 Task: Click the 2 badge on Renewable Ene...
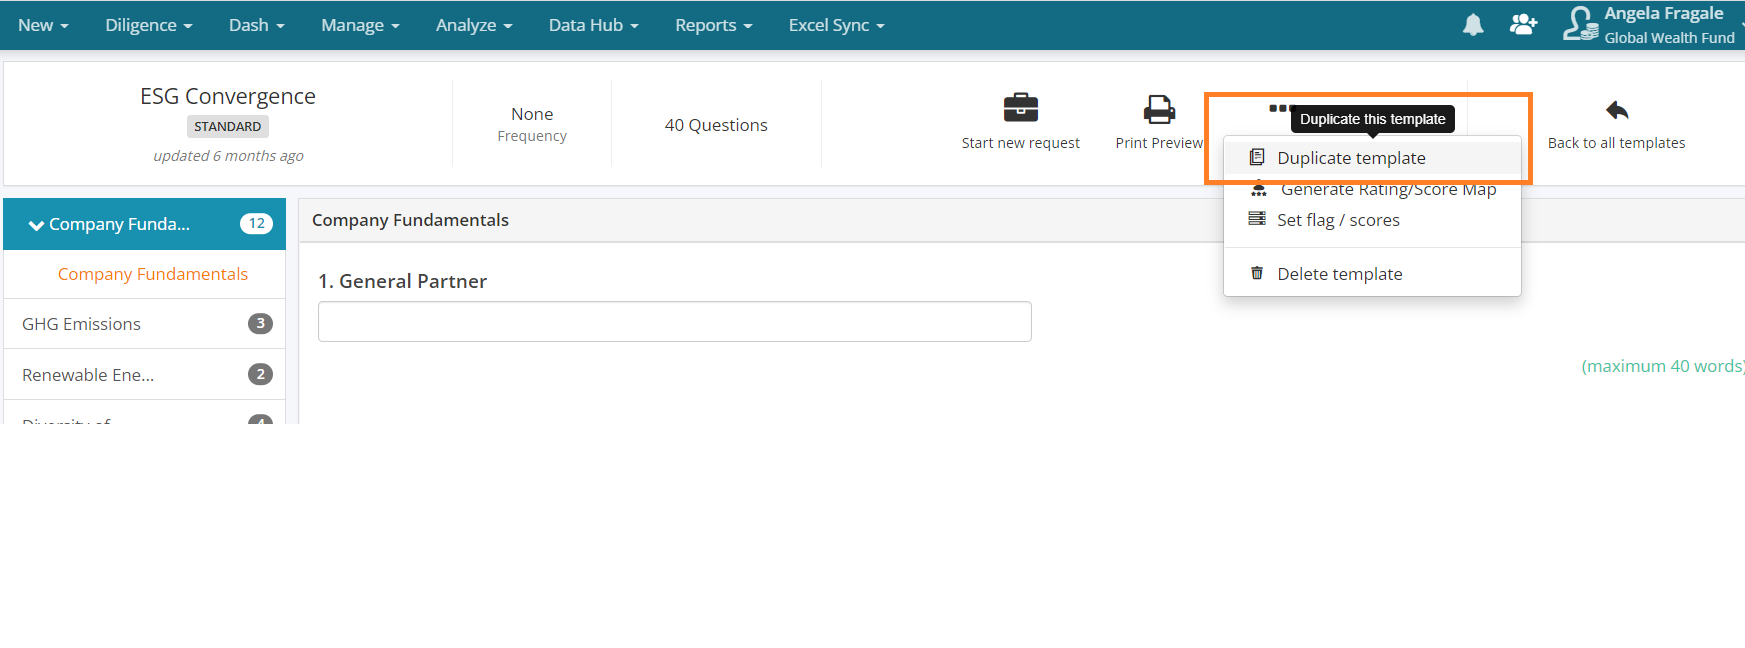[x=260, y=374]
